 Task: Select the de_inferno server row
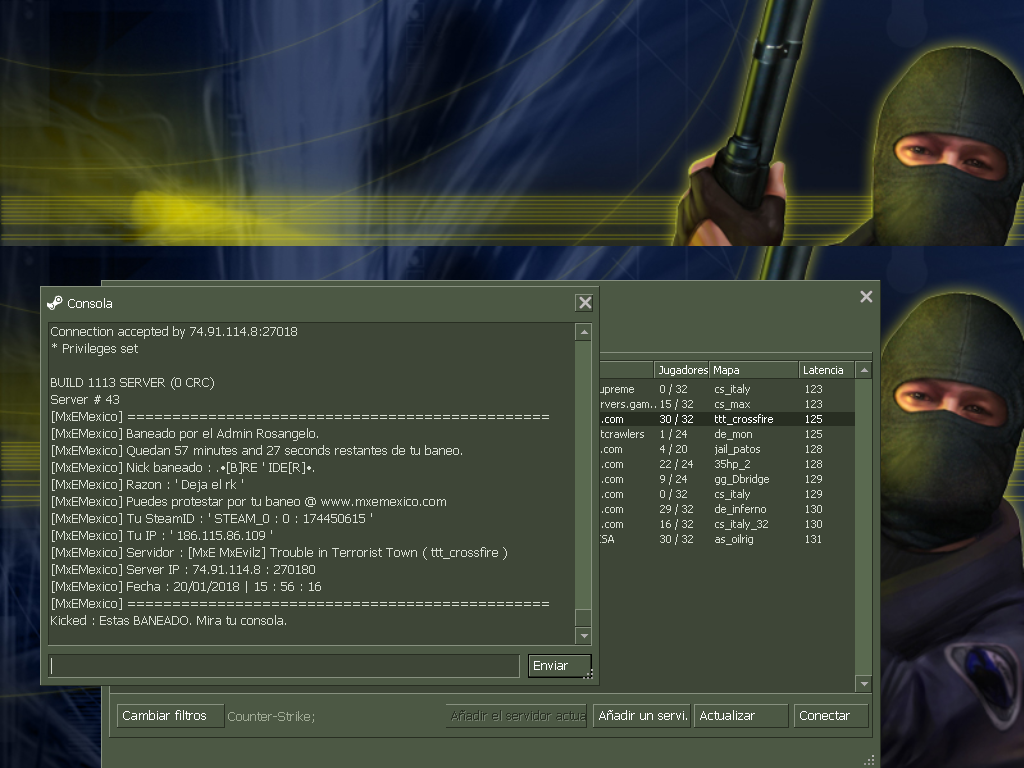(727, 509)
